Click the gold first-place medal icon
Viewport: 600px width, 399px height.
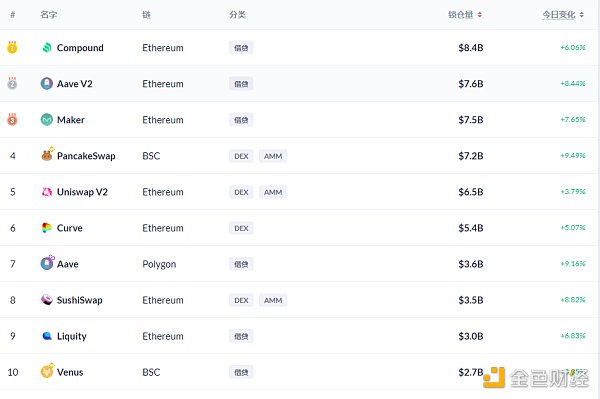tap(12, 47)
